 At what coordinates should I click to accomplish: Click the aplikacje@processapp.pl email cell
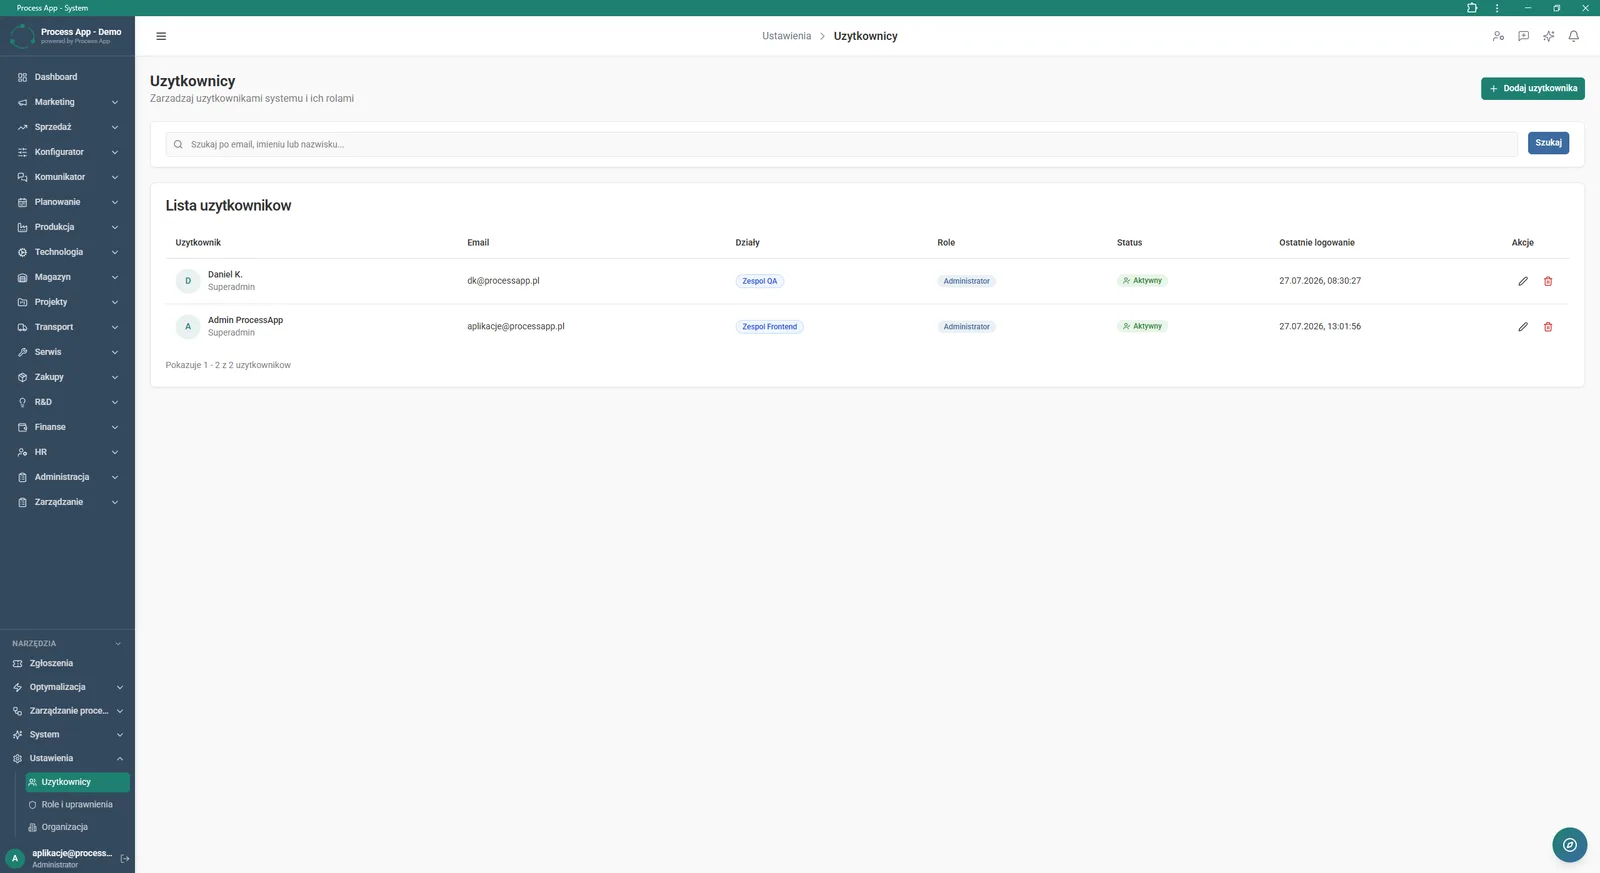pos(516,327)
